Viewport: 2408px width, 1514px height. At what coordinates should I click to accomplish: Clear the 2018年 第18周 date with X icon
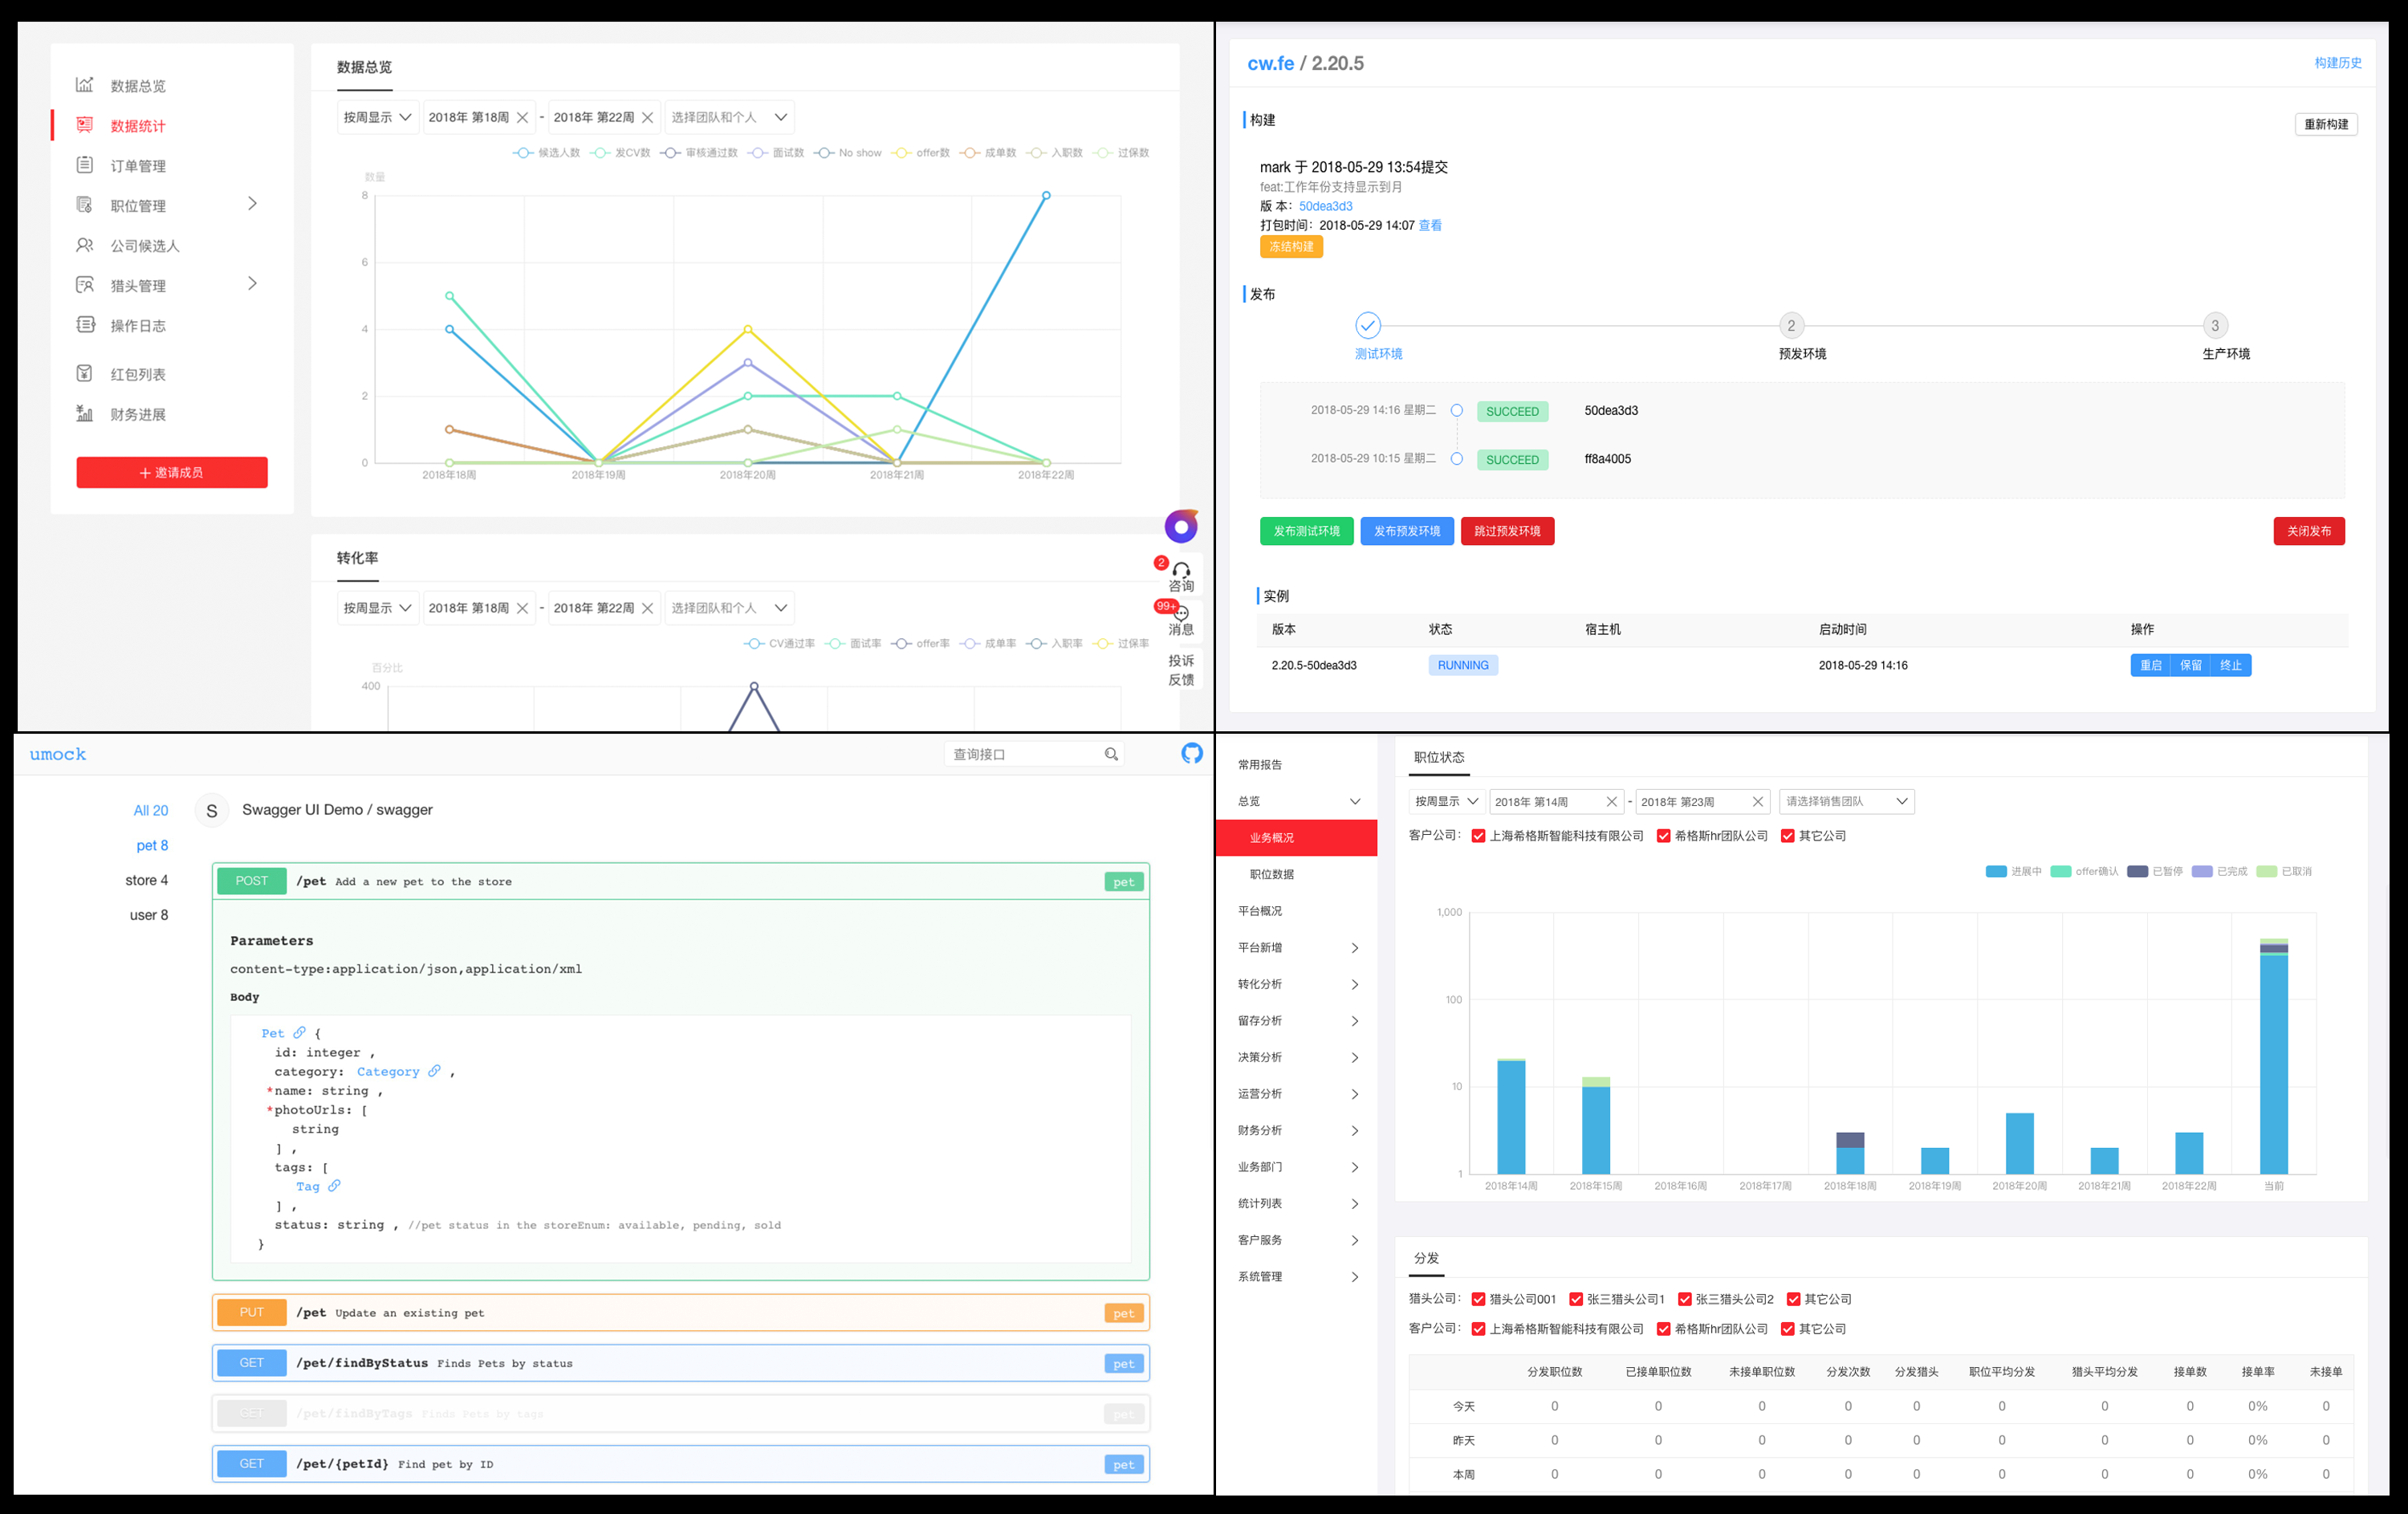tap(522, 117)
